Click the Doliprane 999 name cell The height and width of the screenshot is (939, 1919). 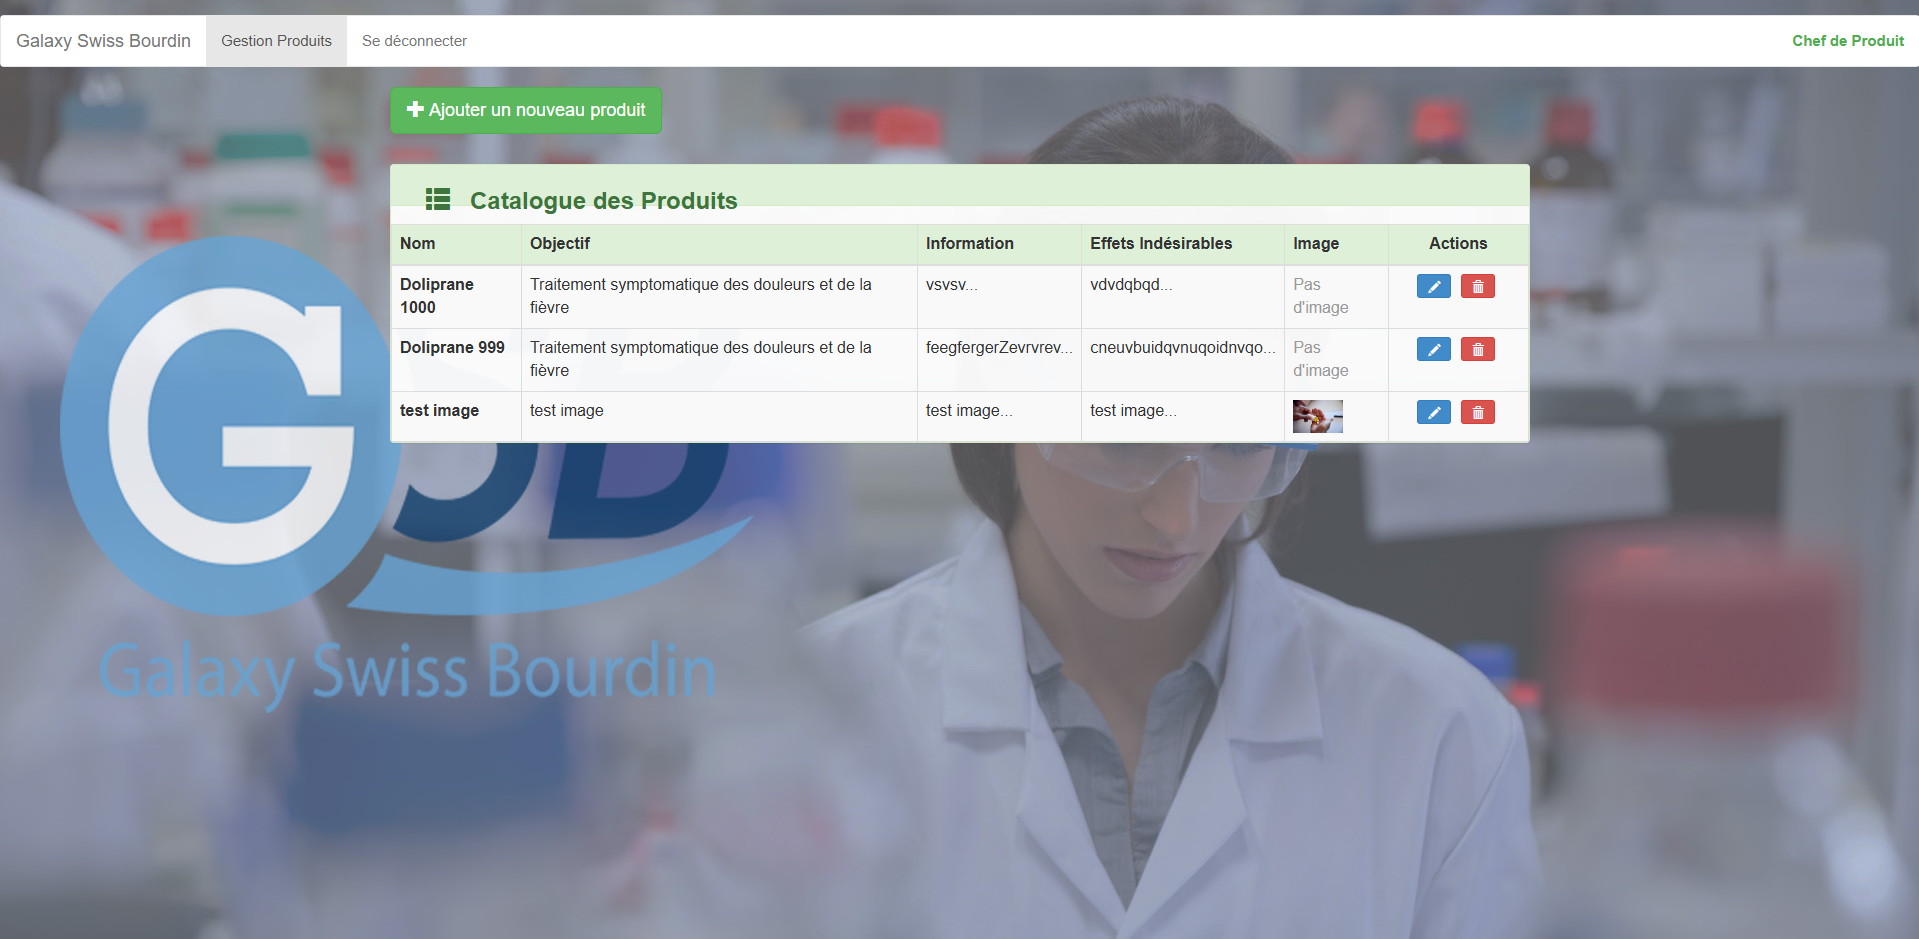coord(456,359)
